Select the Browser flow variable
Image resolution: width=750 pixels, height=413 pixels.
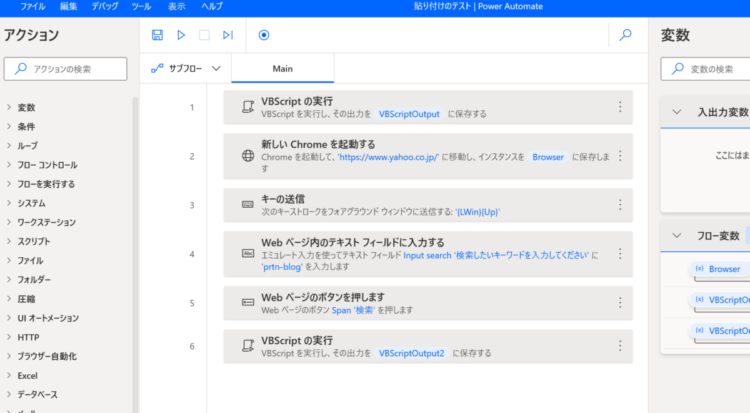(719, 269)
